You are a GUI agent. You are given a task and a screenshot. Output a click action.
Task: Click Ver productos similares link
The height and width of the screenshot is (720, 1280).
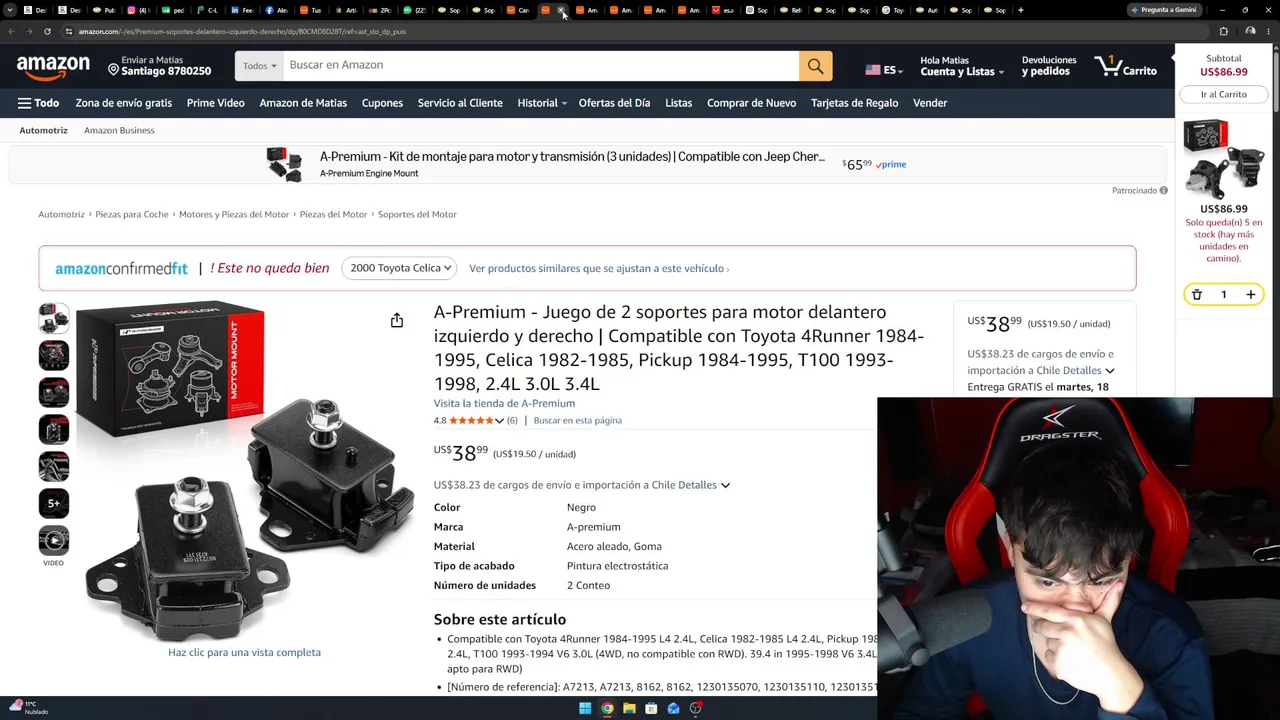(x=599, y=268)
